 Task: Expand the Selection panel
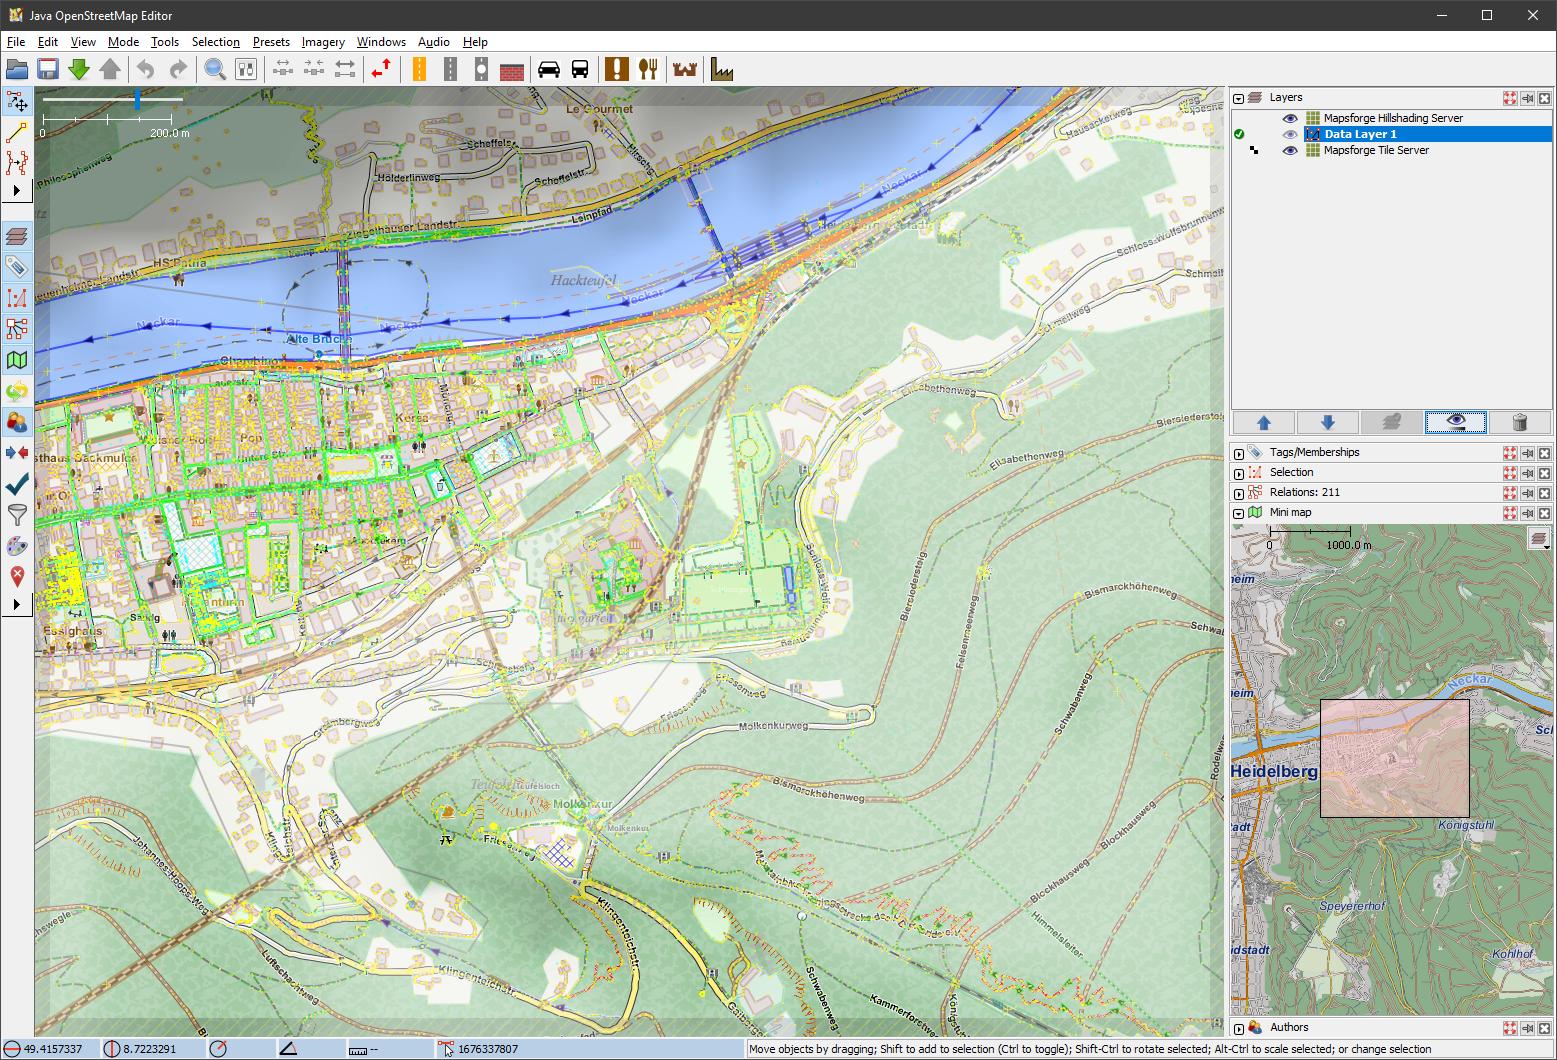pos(1237,472)
